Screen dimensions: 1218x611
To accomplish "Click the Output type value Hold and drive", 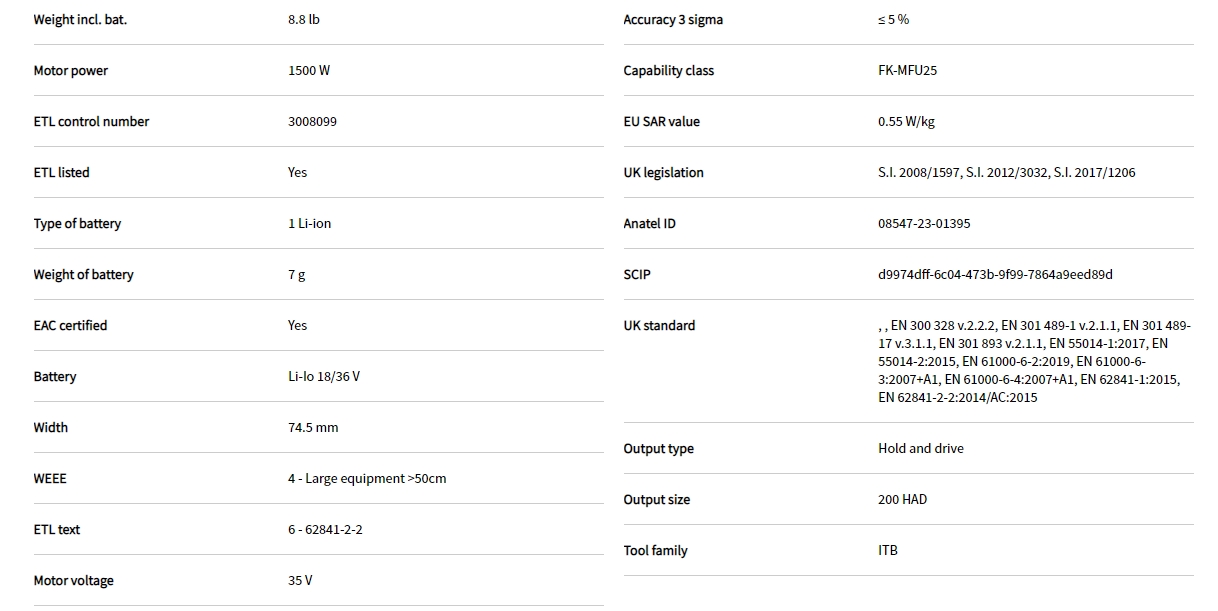I will pyautogui.click(x=920, y=449).
